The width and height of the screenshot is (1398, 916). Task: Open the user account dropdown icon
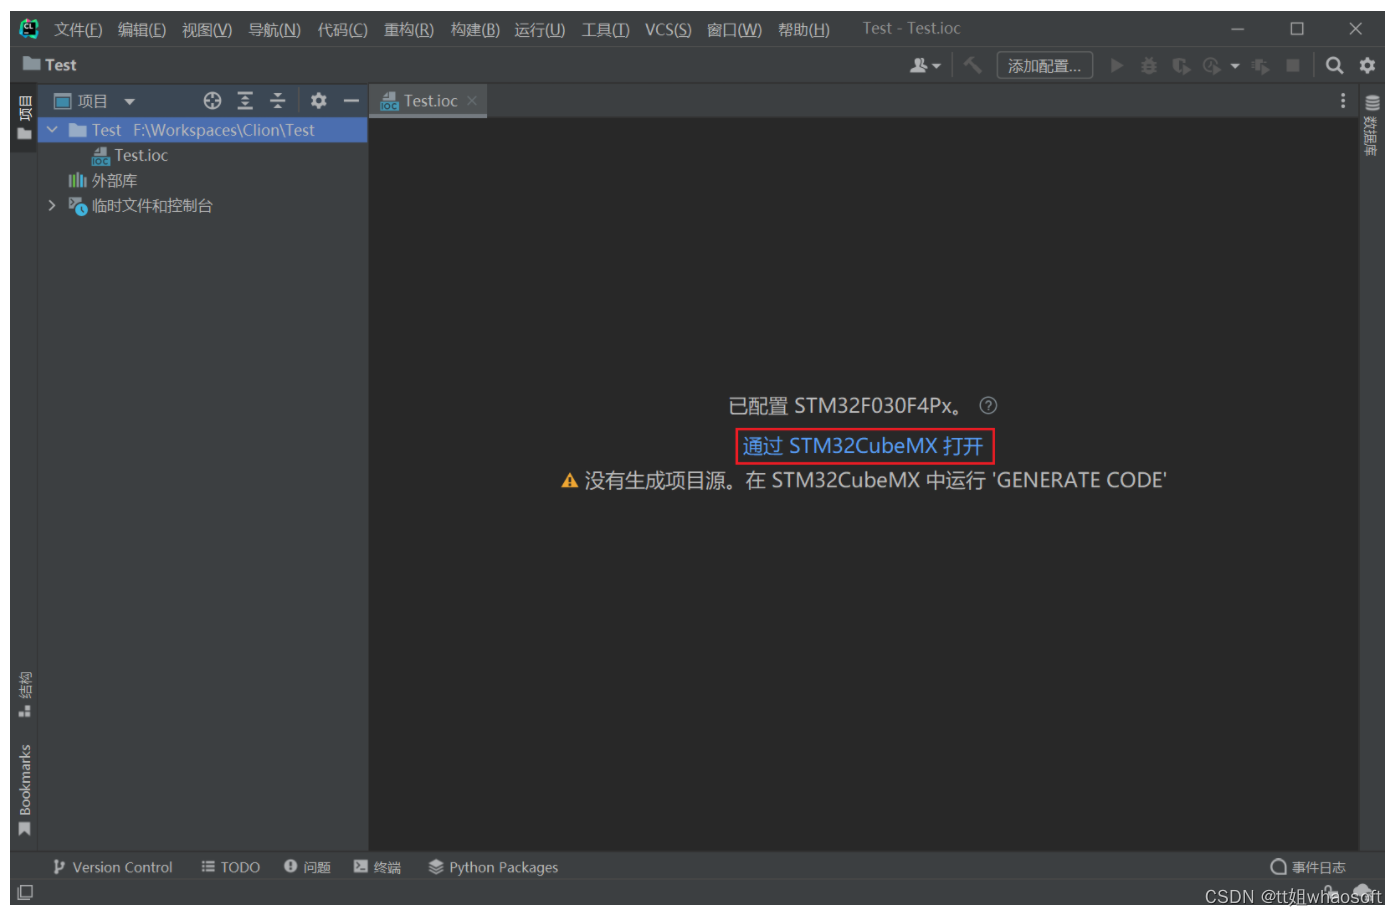(x=925, y=66)
